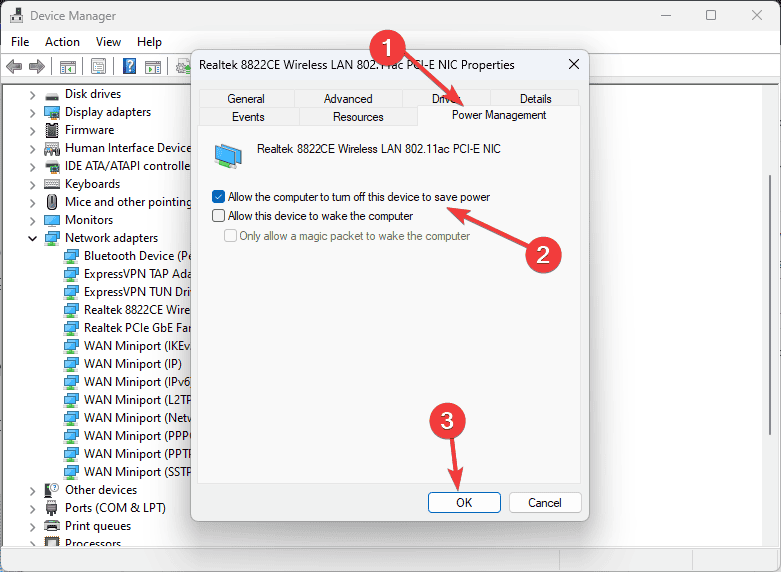The image size is (781, 572).
Task: Select WAN Miniport (PPTP) tree item
Action: (x=137, y=453)
